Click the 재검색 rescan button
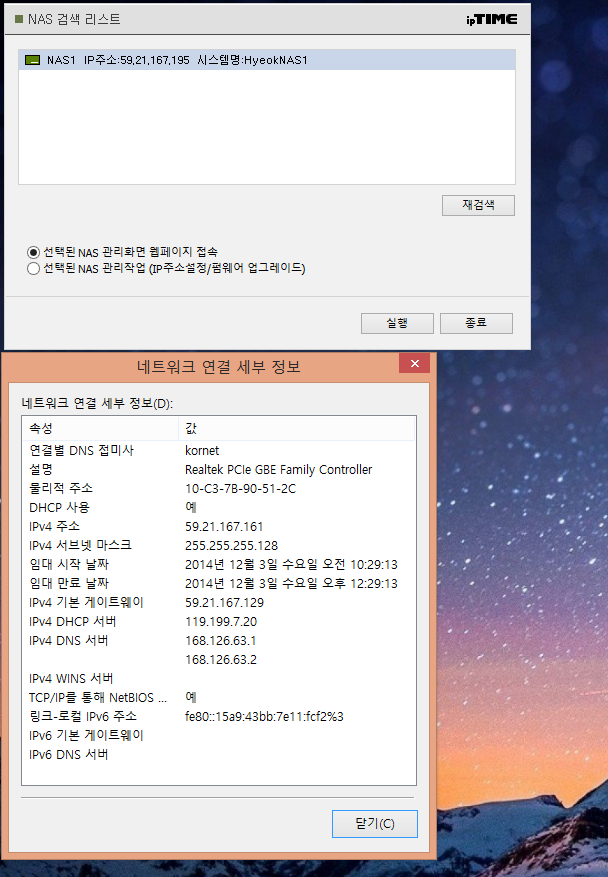The width and height of the screenshot is (608, 877). 478,205
